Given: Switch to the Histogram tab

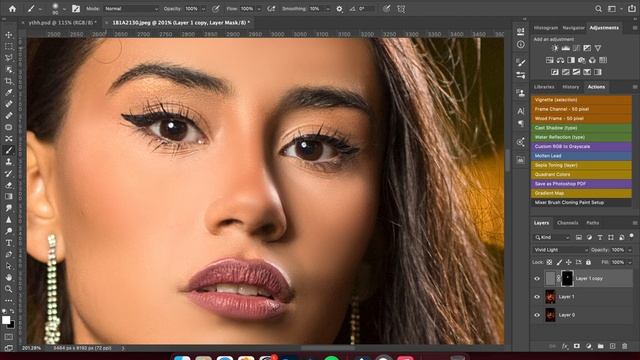Looking at the screenshot, I should tap(546, 28).
